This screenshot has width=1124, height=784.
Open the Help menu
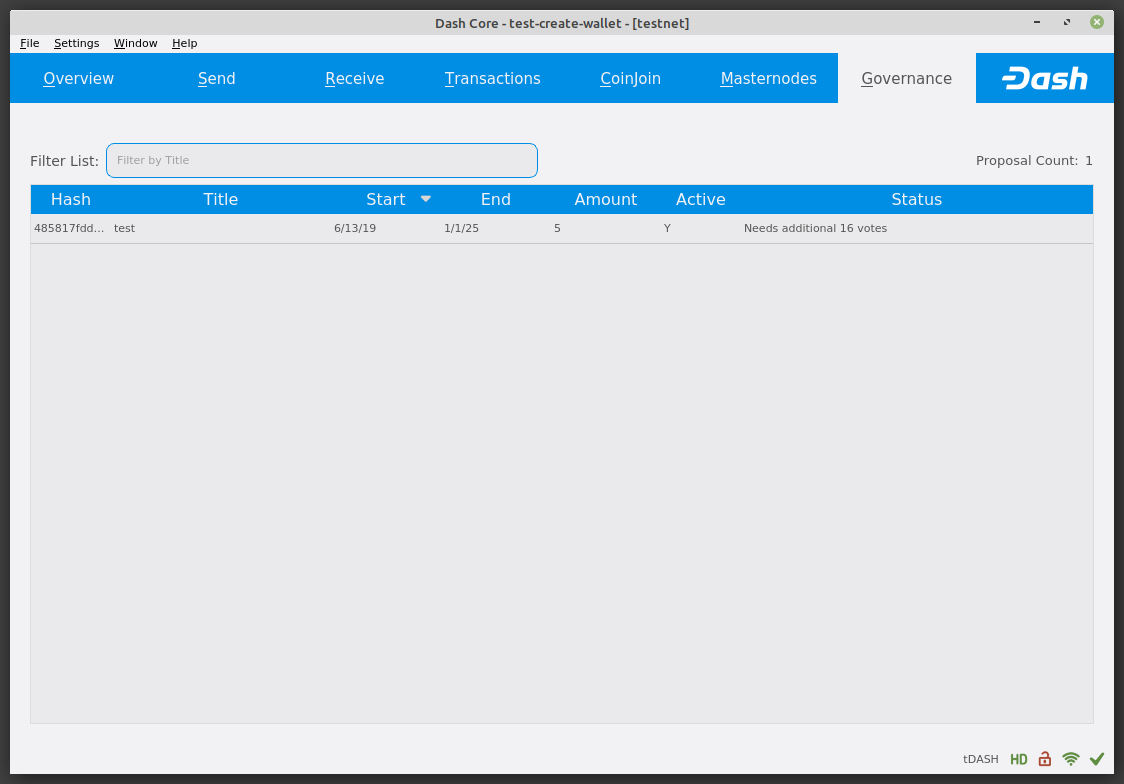pyautogui.click(x=184, y=43)
